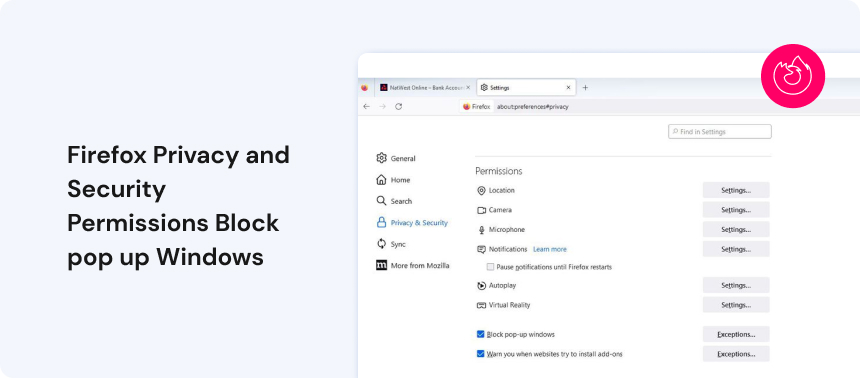Click the Firefox identity badge in the address bar
Screen dimensions: 860x378
click(476, 107)
